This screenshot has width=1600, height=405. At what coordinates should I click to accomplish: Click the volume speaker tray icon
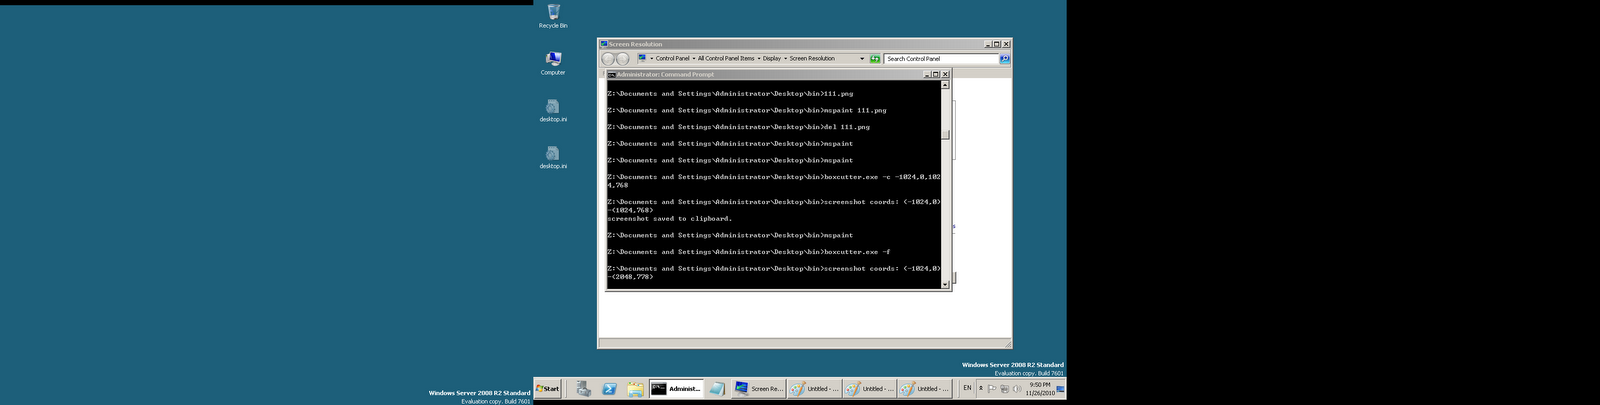click(x=1017, y=389)
